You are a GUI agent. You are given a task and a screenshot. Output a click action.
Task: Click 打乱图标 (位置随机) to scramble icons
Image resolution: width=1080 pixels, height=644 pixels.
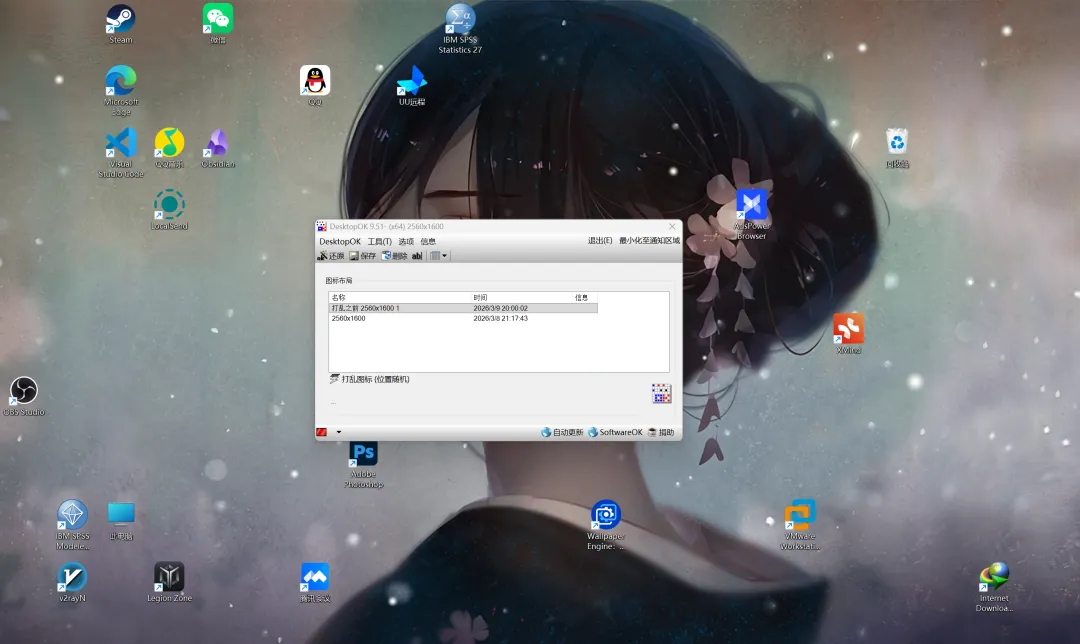(370, 379)
